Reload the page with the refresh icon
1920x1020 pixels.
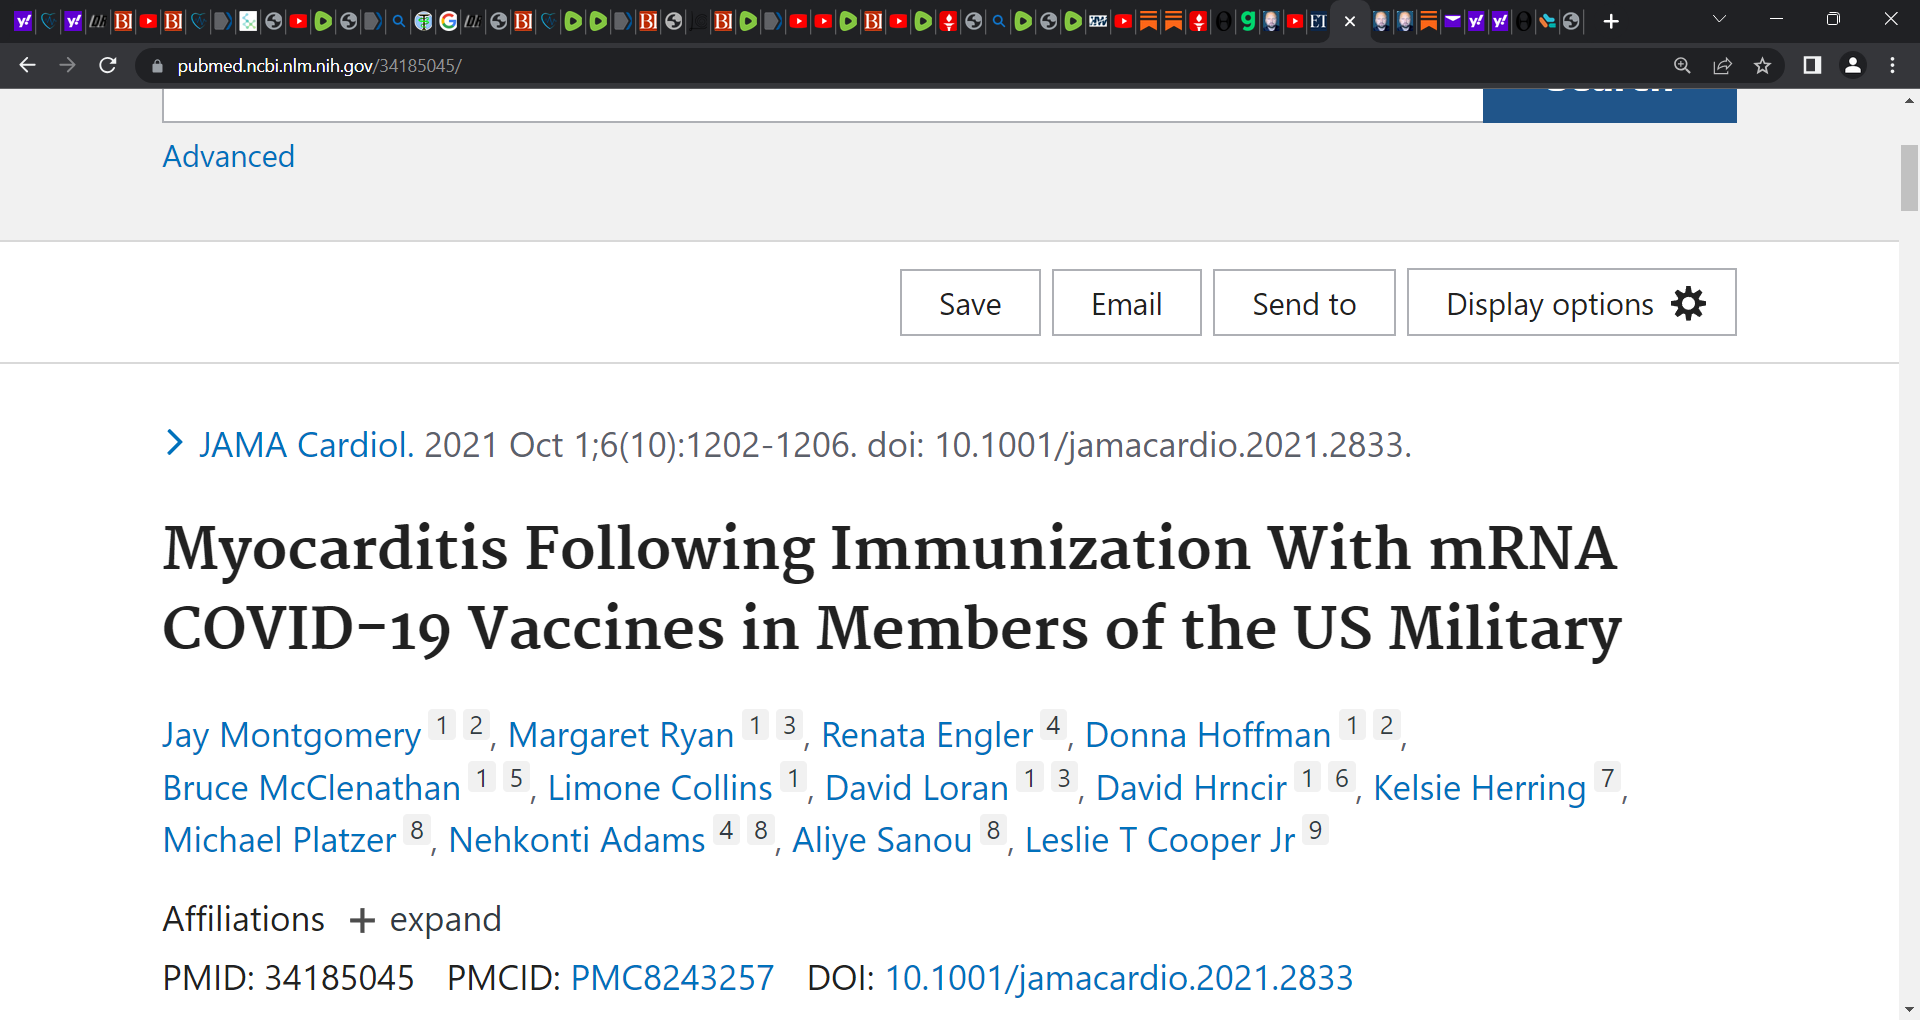click(108, 65)
